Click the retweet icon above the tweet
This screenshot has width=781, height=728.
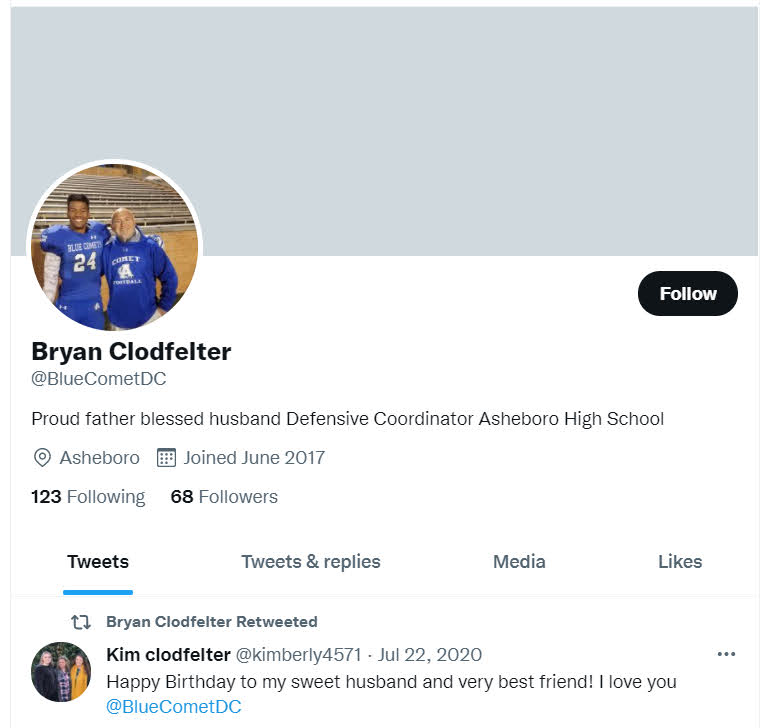[x=81, y=621]
